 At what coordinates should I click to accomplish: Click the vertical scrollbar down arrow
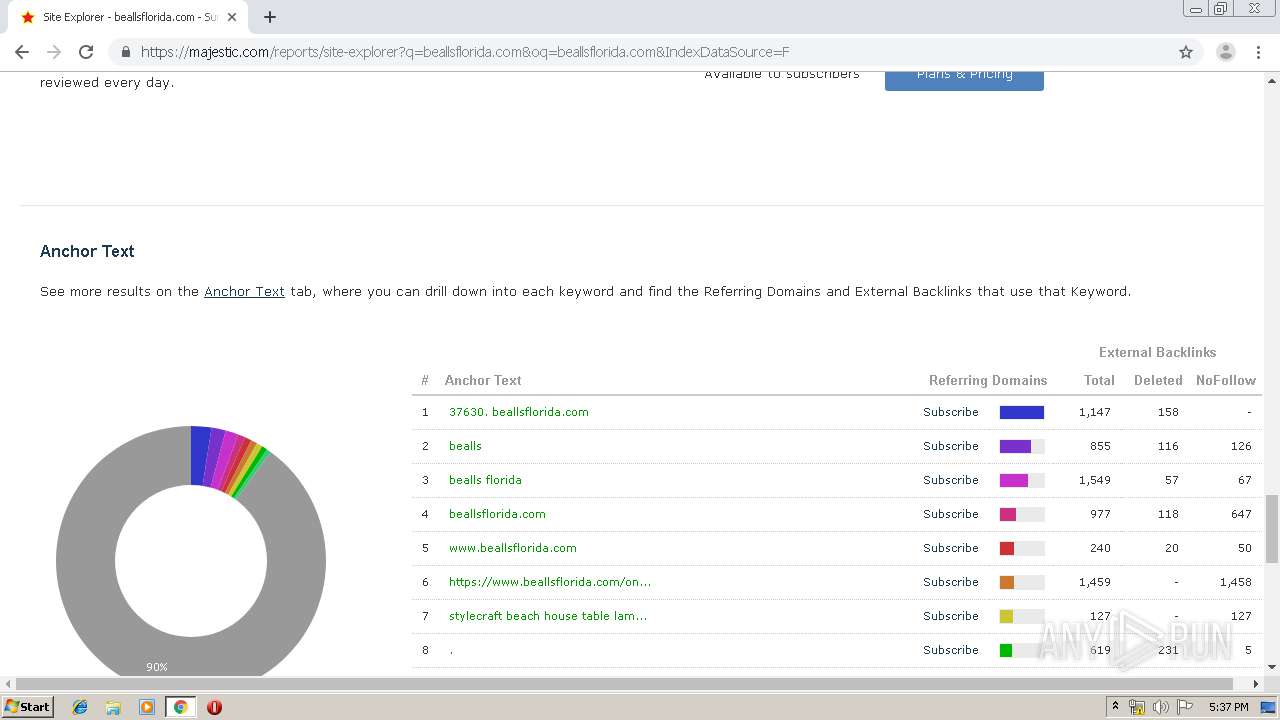coord(1272,667)
